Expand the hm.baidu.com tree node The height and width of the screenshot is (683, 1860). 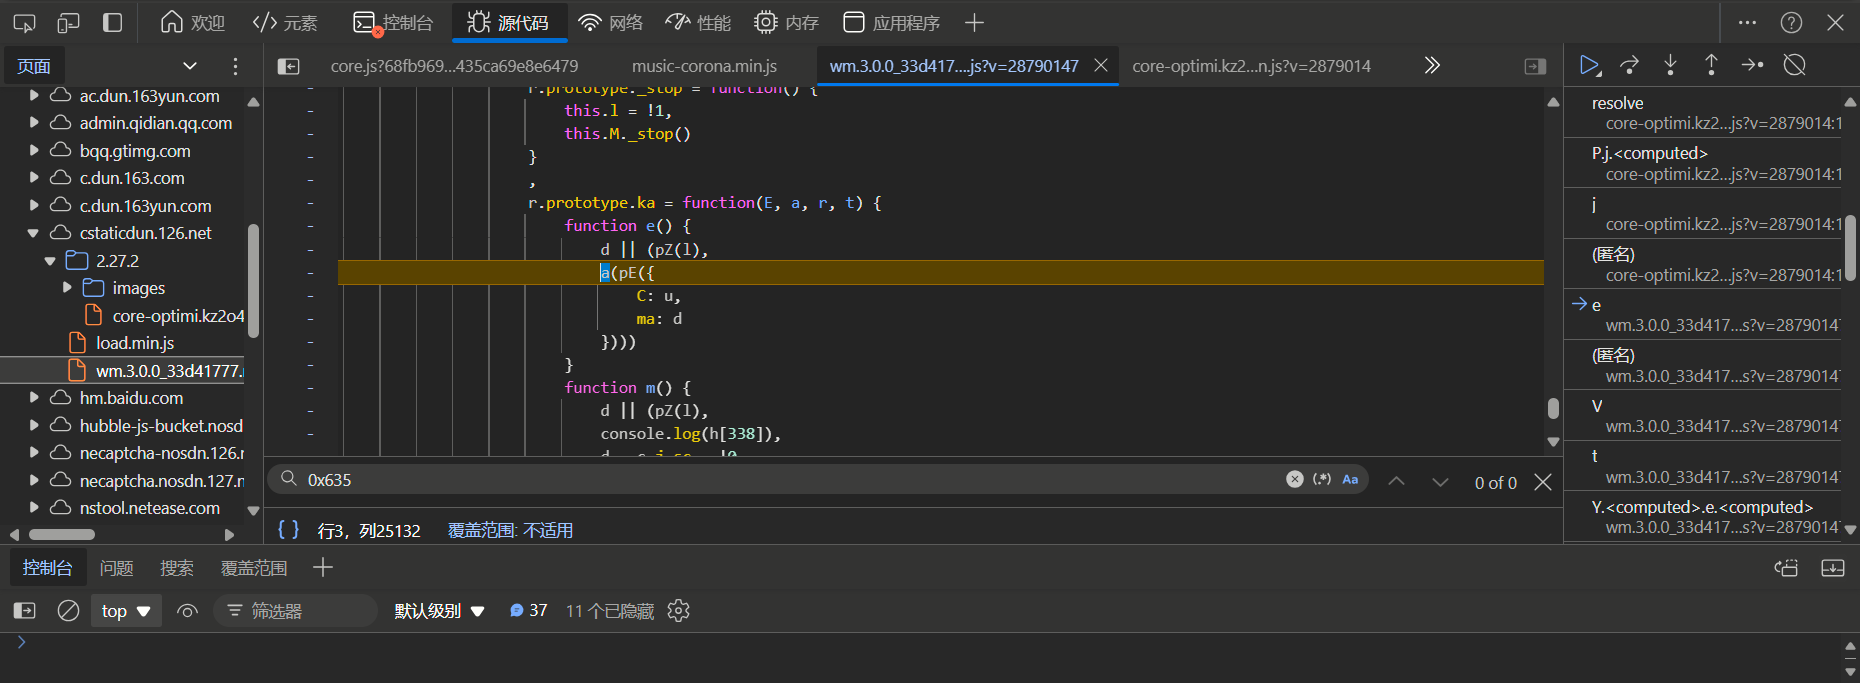(x=34, y=398)
